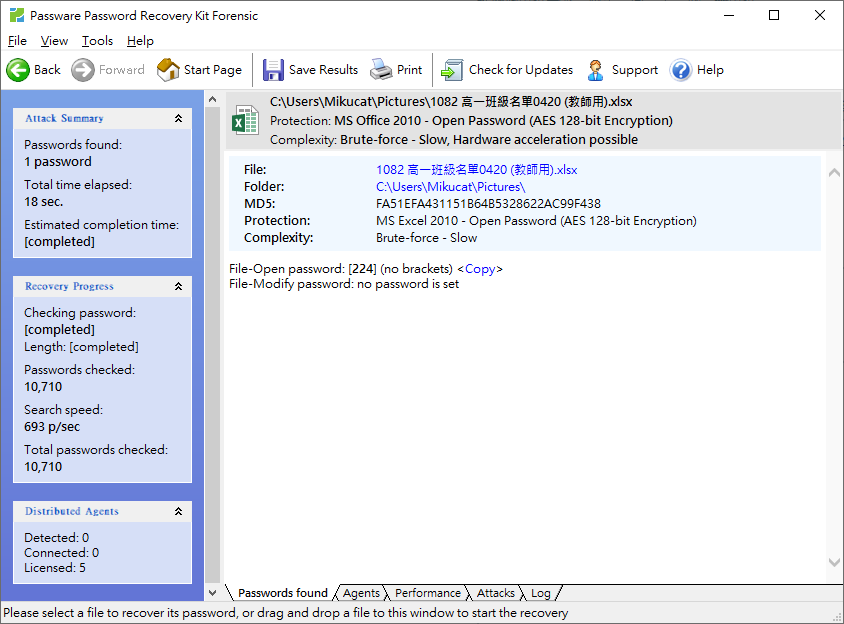Click the header 'Complexity: Brute-force - Slow, Hardware acceleration possible' line

[454, 139]
